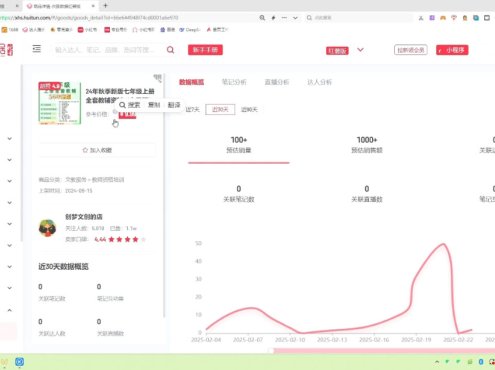The width and height of the screenshot is (495, 370).
Task: Switch to the 直播分析 tab
Action: point(277,82)
